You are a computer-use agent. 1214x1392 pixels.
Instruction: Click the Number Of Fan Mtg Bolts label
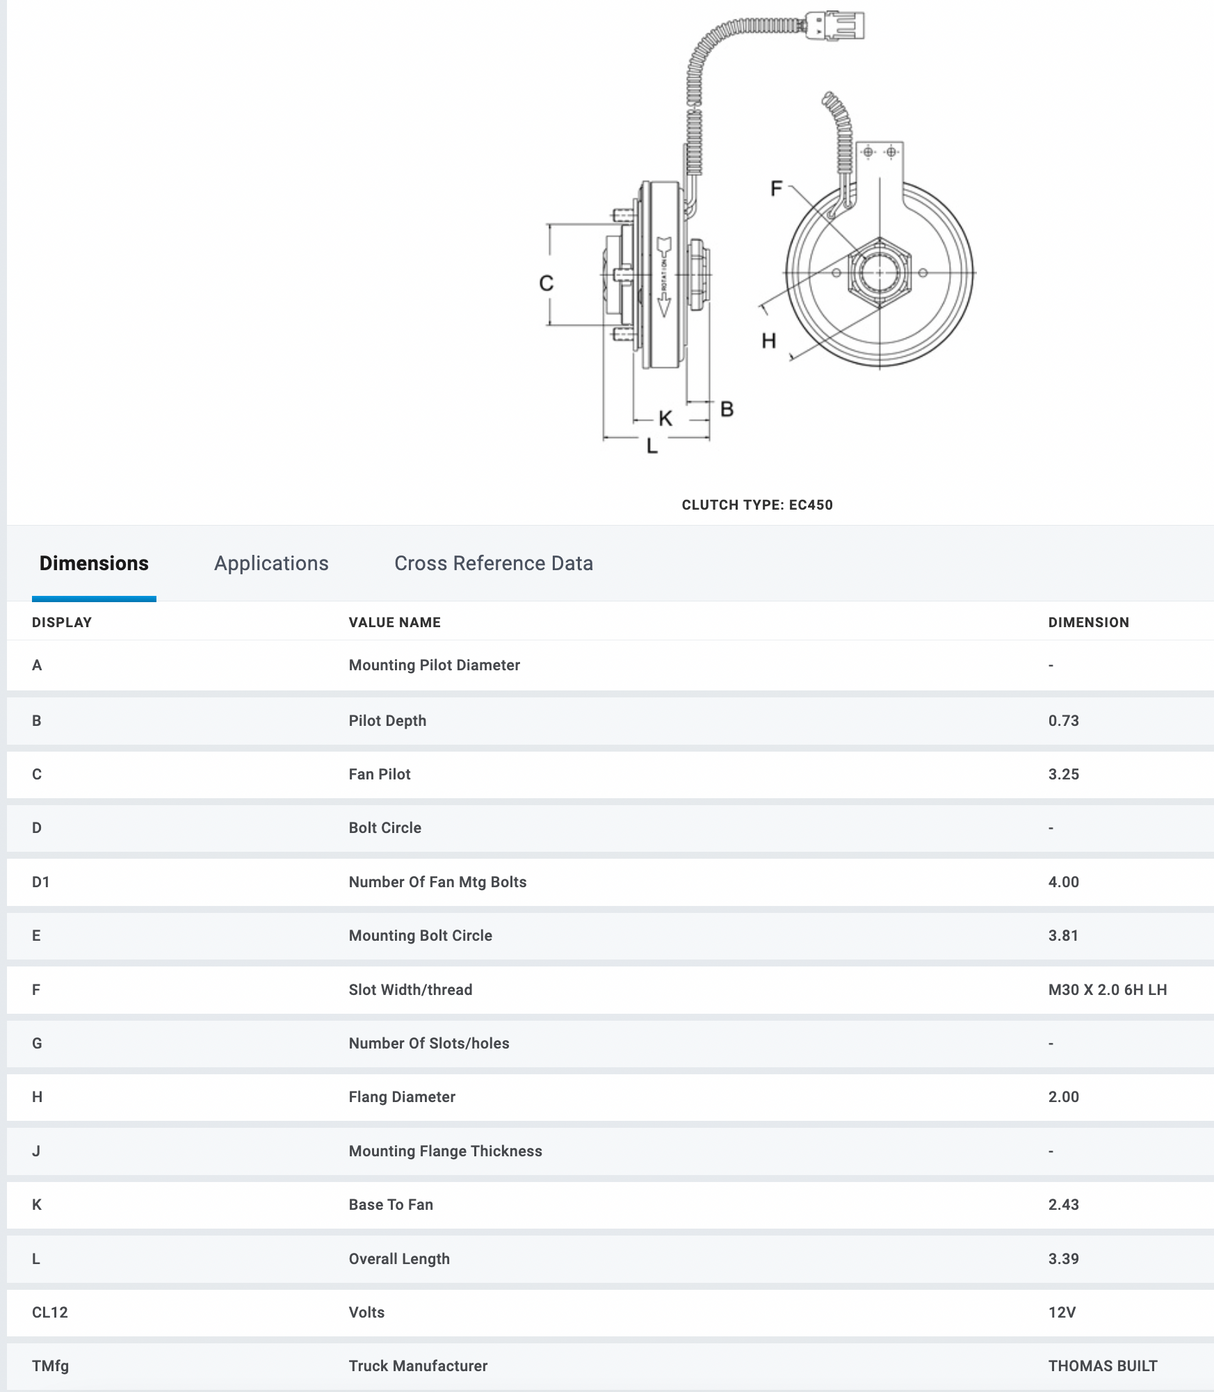437,882
